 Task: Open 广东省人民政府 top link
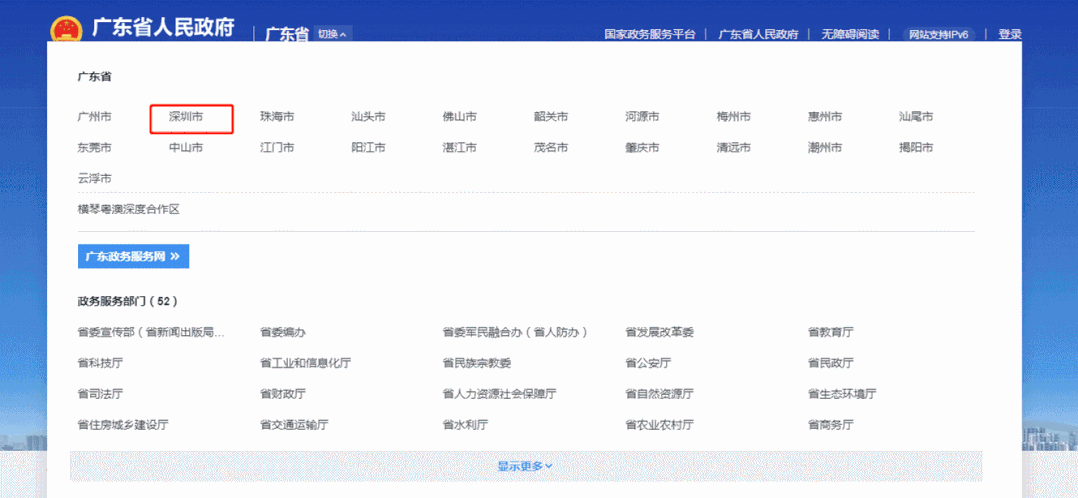click(x=758, y=34)
